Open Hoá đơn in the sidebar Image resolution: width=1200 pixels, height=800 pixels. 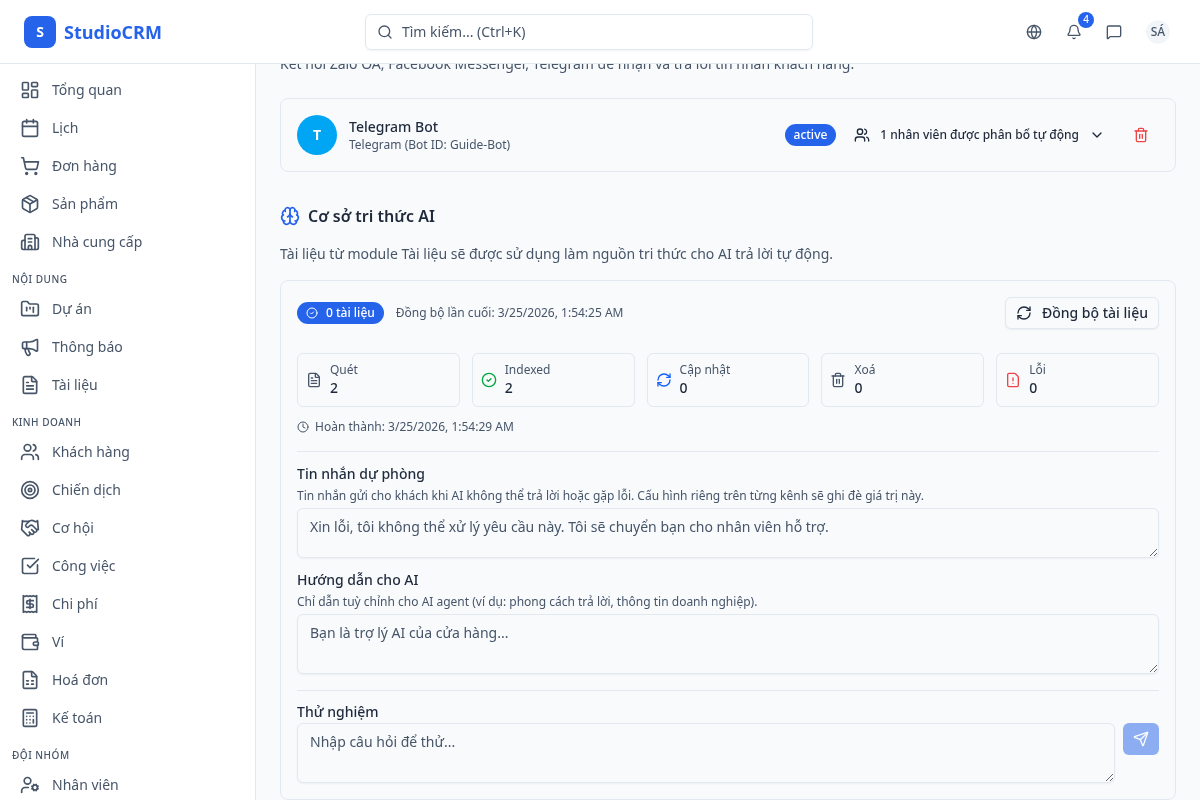click(x=80, y=680)
